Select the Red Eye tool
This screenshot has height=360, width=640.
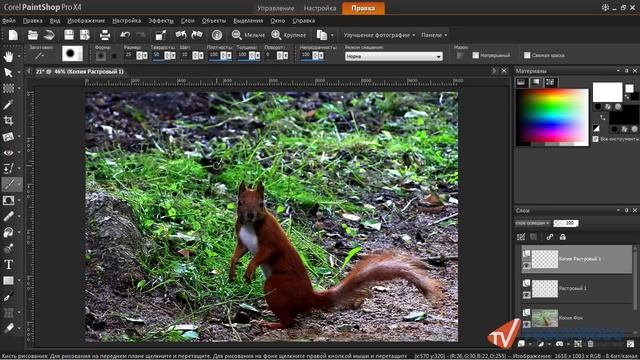click(8, 153)
